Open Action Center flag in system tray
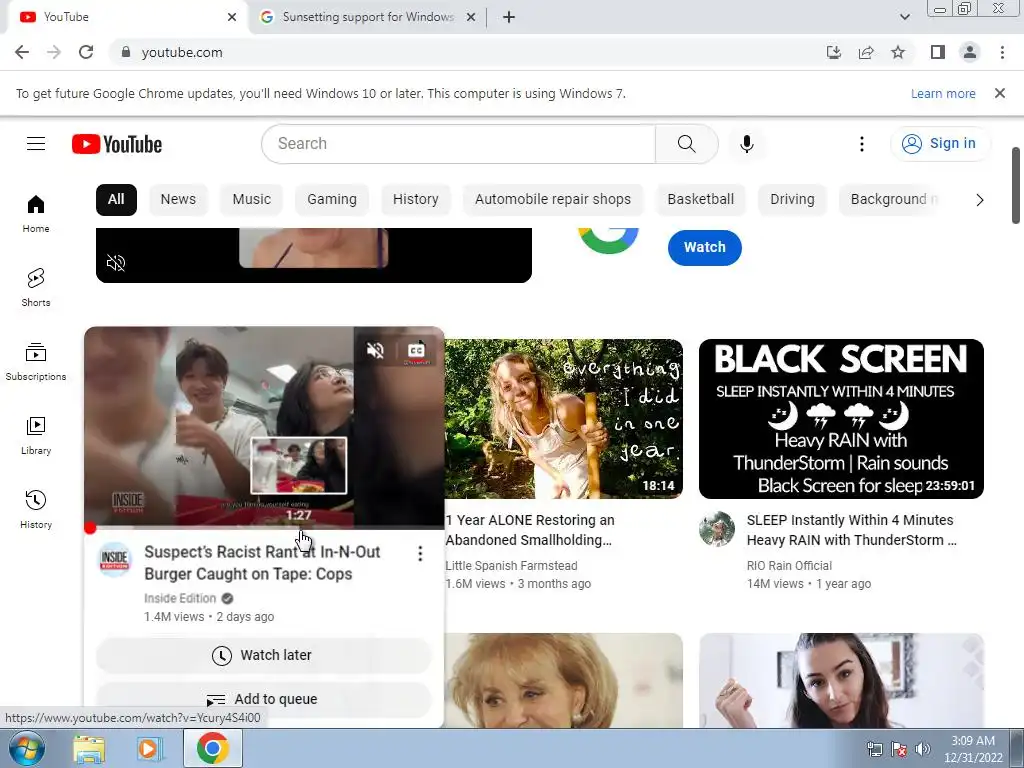 point(899,749)
